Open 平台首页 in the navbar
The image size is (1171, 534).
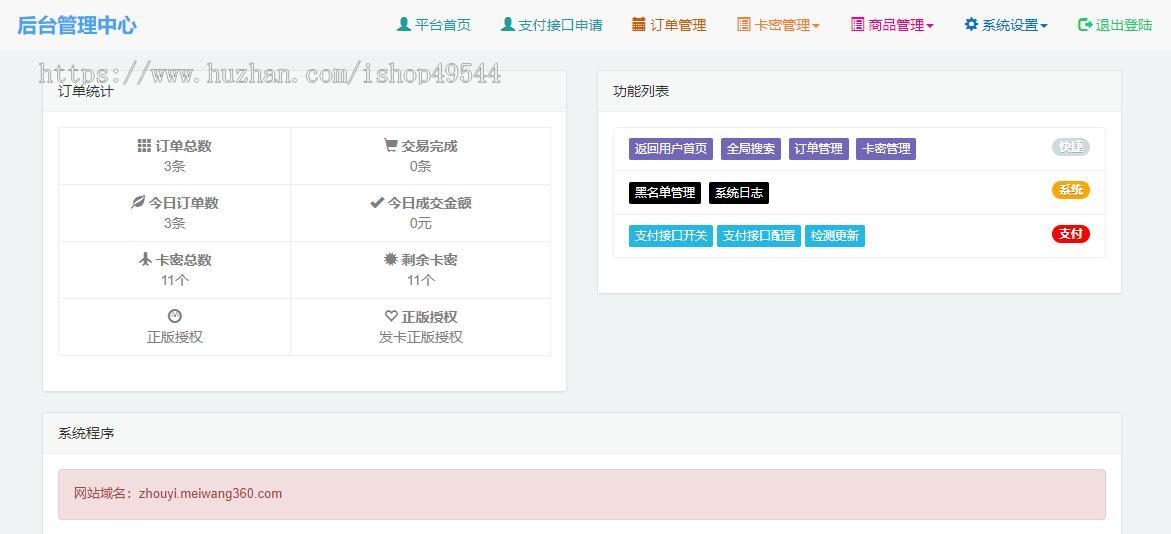coord(434,25)
